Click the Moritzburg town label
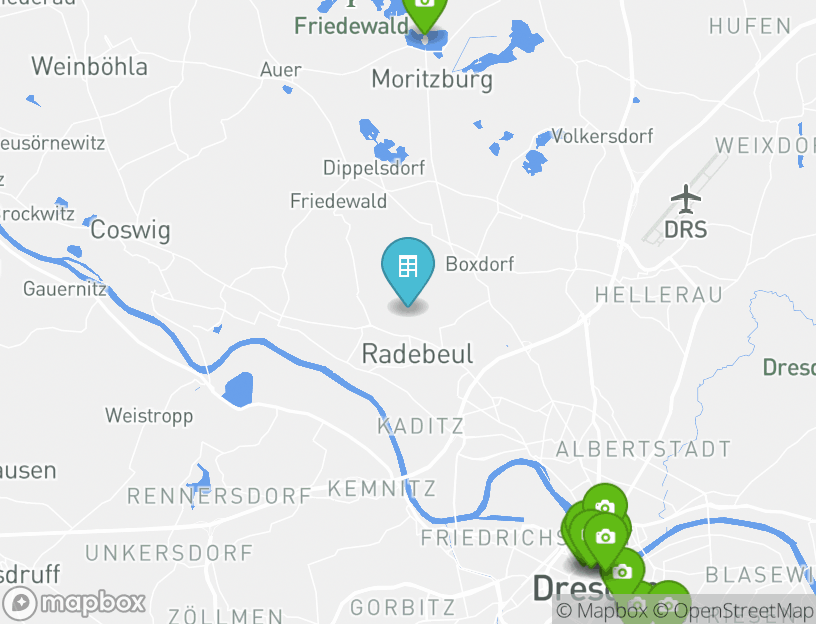816x624 pixels. click(x=432, y=80)
